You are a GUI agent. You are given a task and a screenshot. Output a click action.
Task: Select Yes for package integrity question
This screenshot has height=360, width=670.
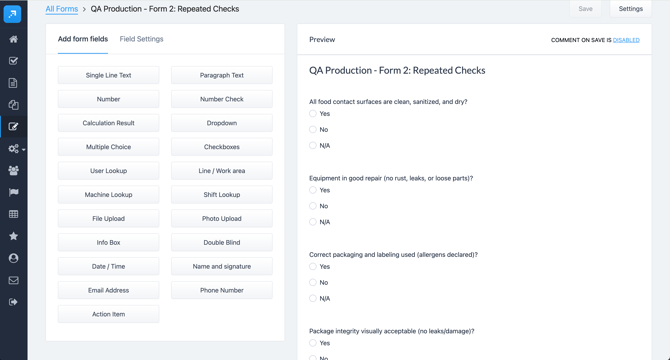coord(313,343)
